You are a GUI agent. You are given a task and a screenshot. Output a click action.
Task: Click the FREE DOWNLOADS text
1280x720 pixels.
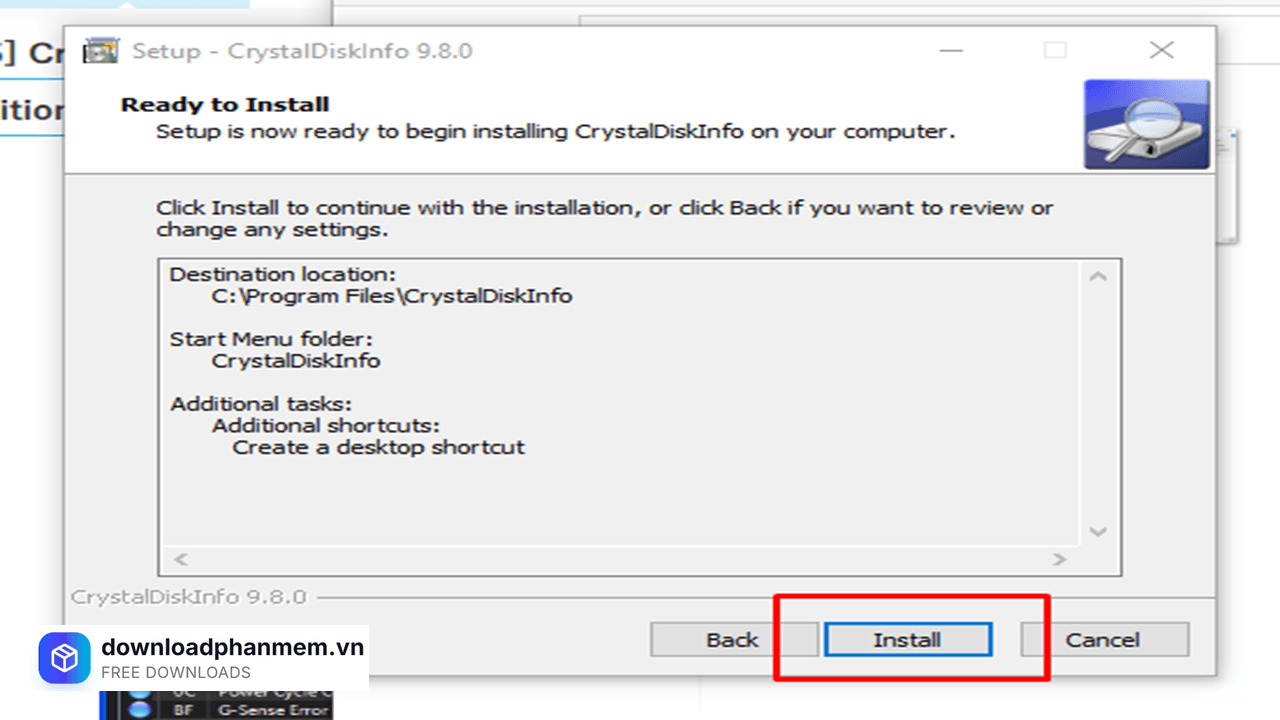176,673
